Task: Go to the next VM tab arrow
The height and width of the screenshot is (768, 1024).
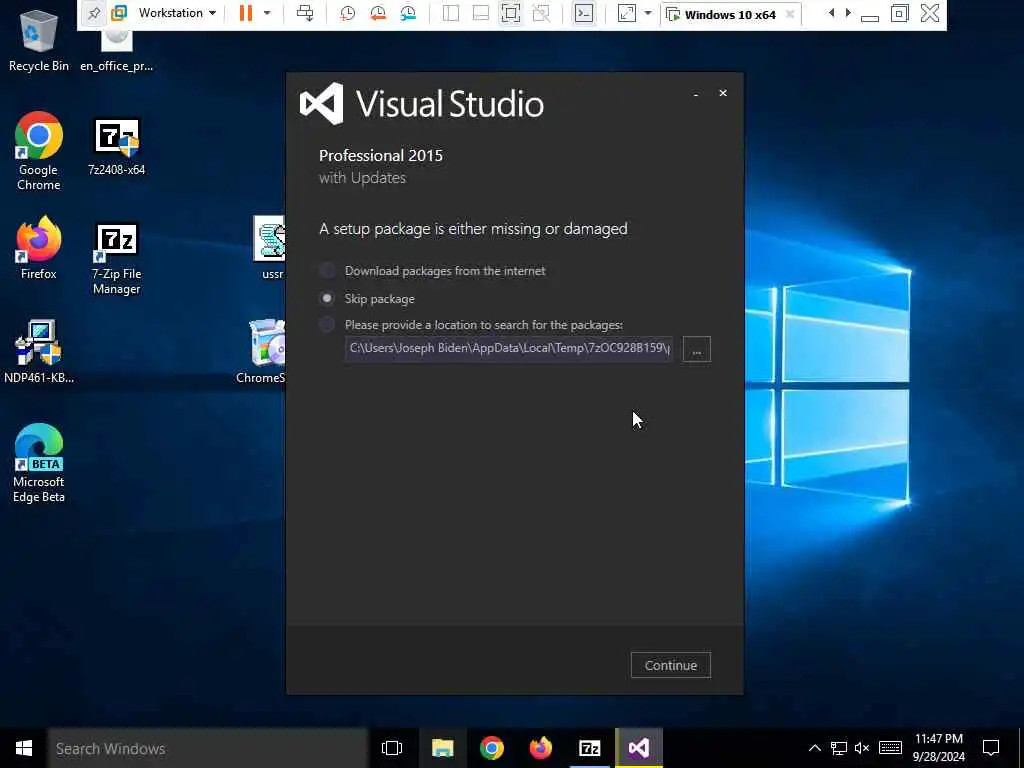Action: 848,13
